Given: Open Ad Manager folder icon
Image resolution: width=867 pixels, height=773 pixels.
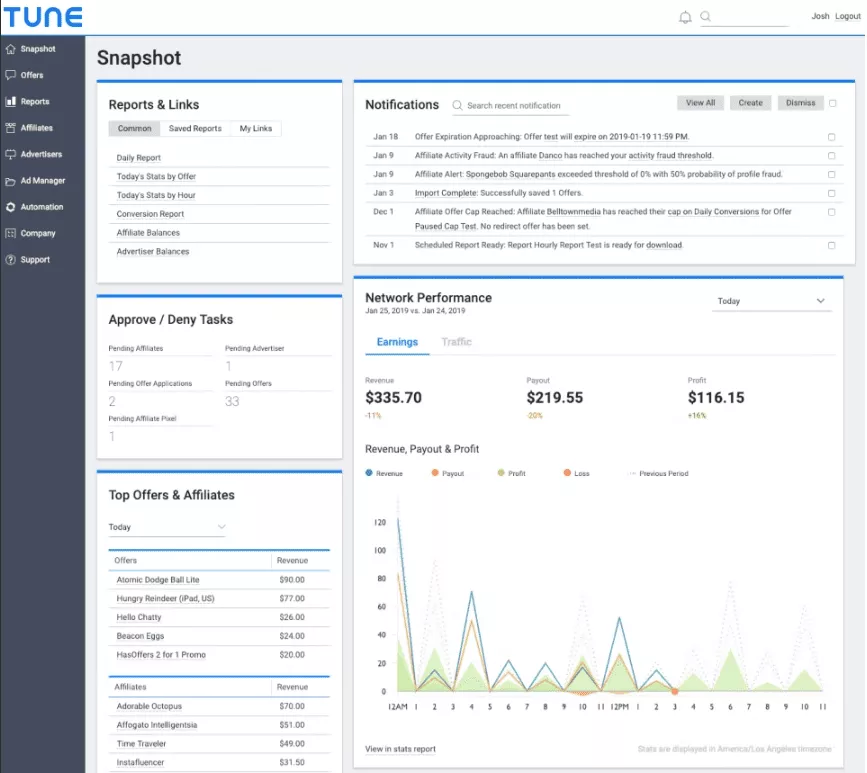Looking at the screenshot, I should [x=11, y=181].
